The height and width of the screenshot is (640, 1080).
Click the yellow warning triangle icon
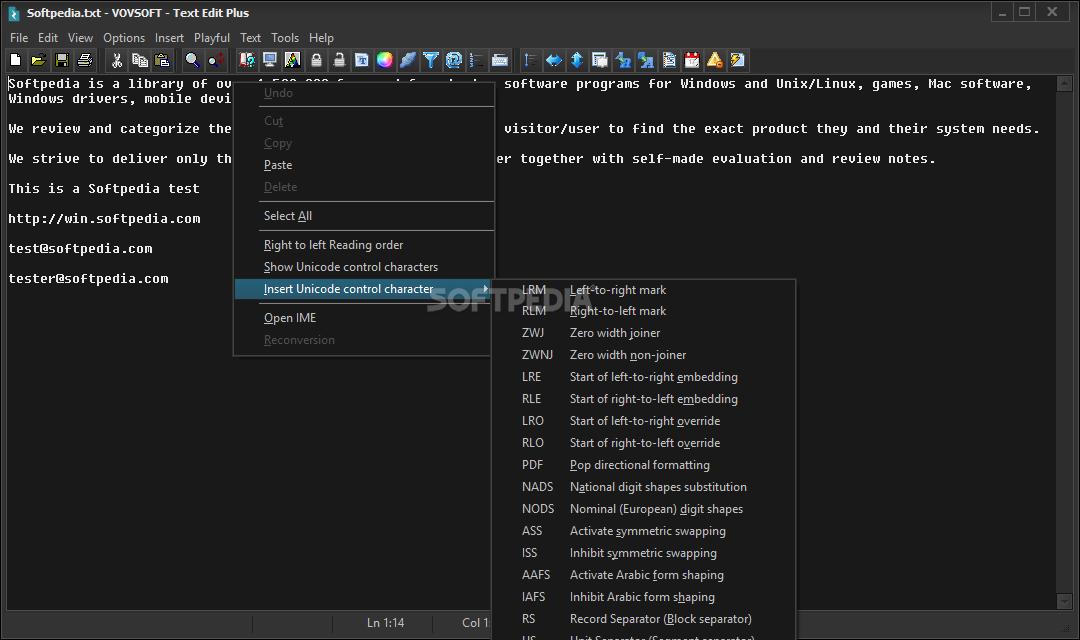715,61
